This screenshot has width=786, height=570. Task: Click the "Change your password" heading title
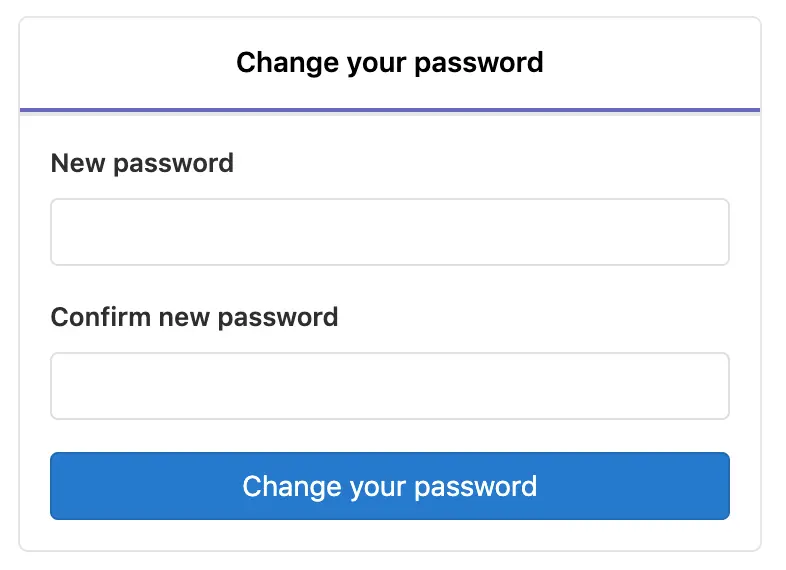click(389, 63)
